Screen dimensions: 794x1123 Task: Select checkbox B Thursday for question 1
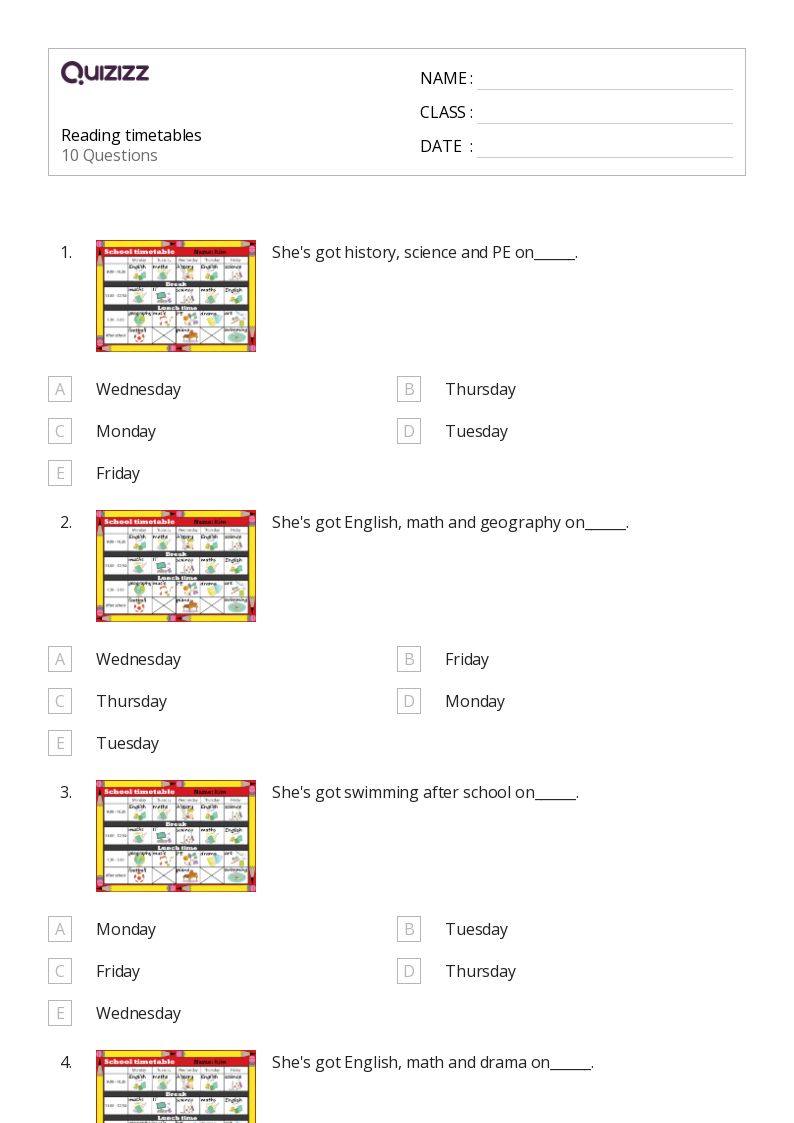click(x=408, y=389)
